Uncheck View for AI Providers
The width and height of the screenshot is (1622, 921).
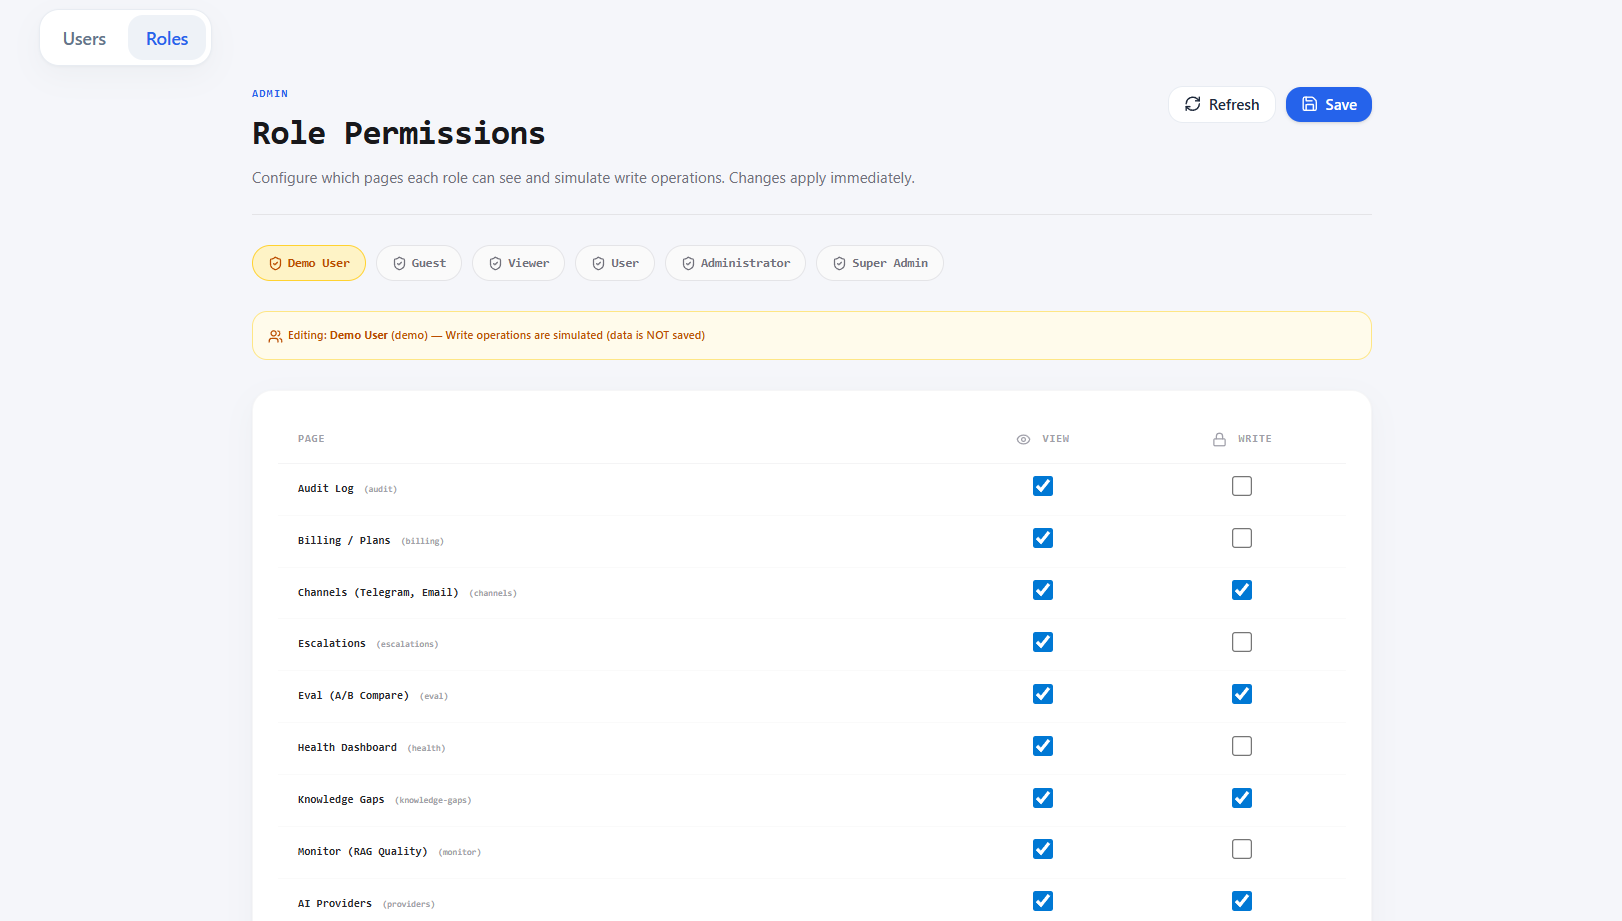pos(1043,901)
